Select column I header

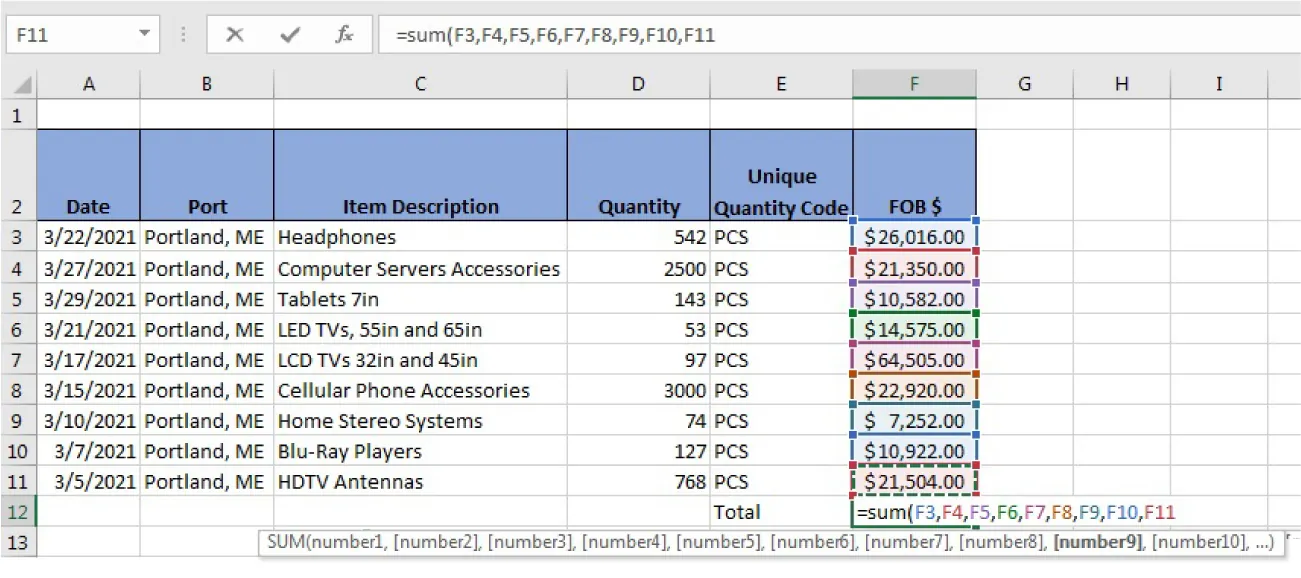pyautogui.click(x=1218, y=83)
